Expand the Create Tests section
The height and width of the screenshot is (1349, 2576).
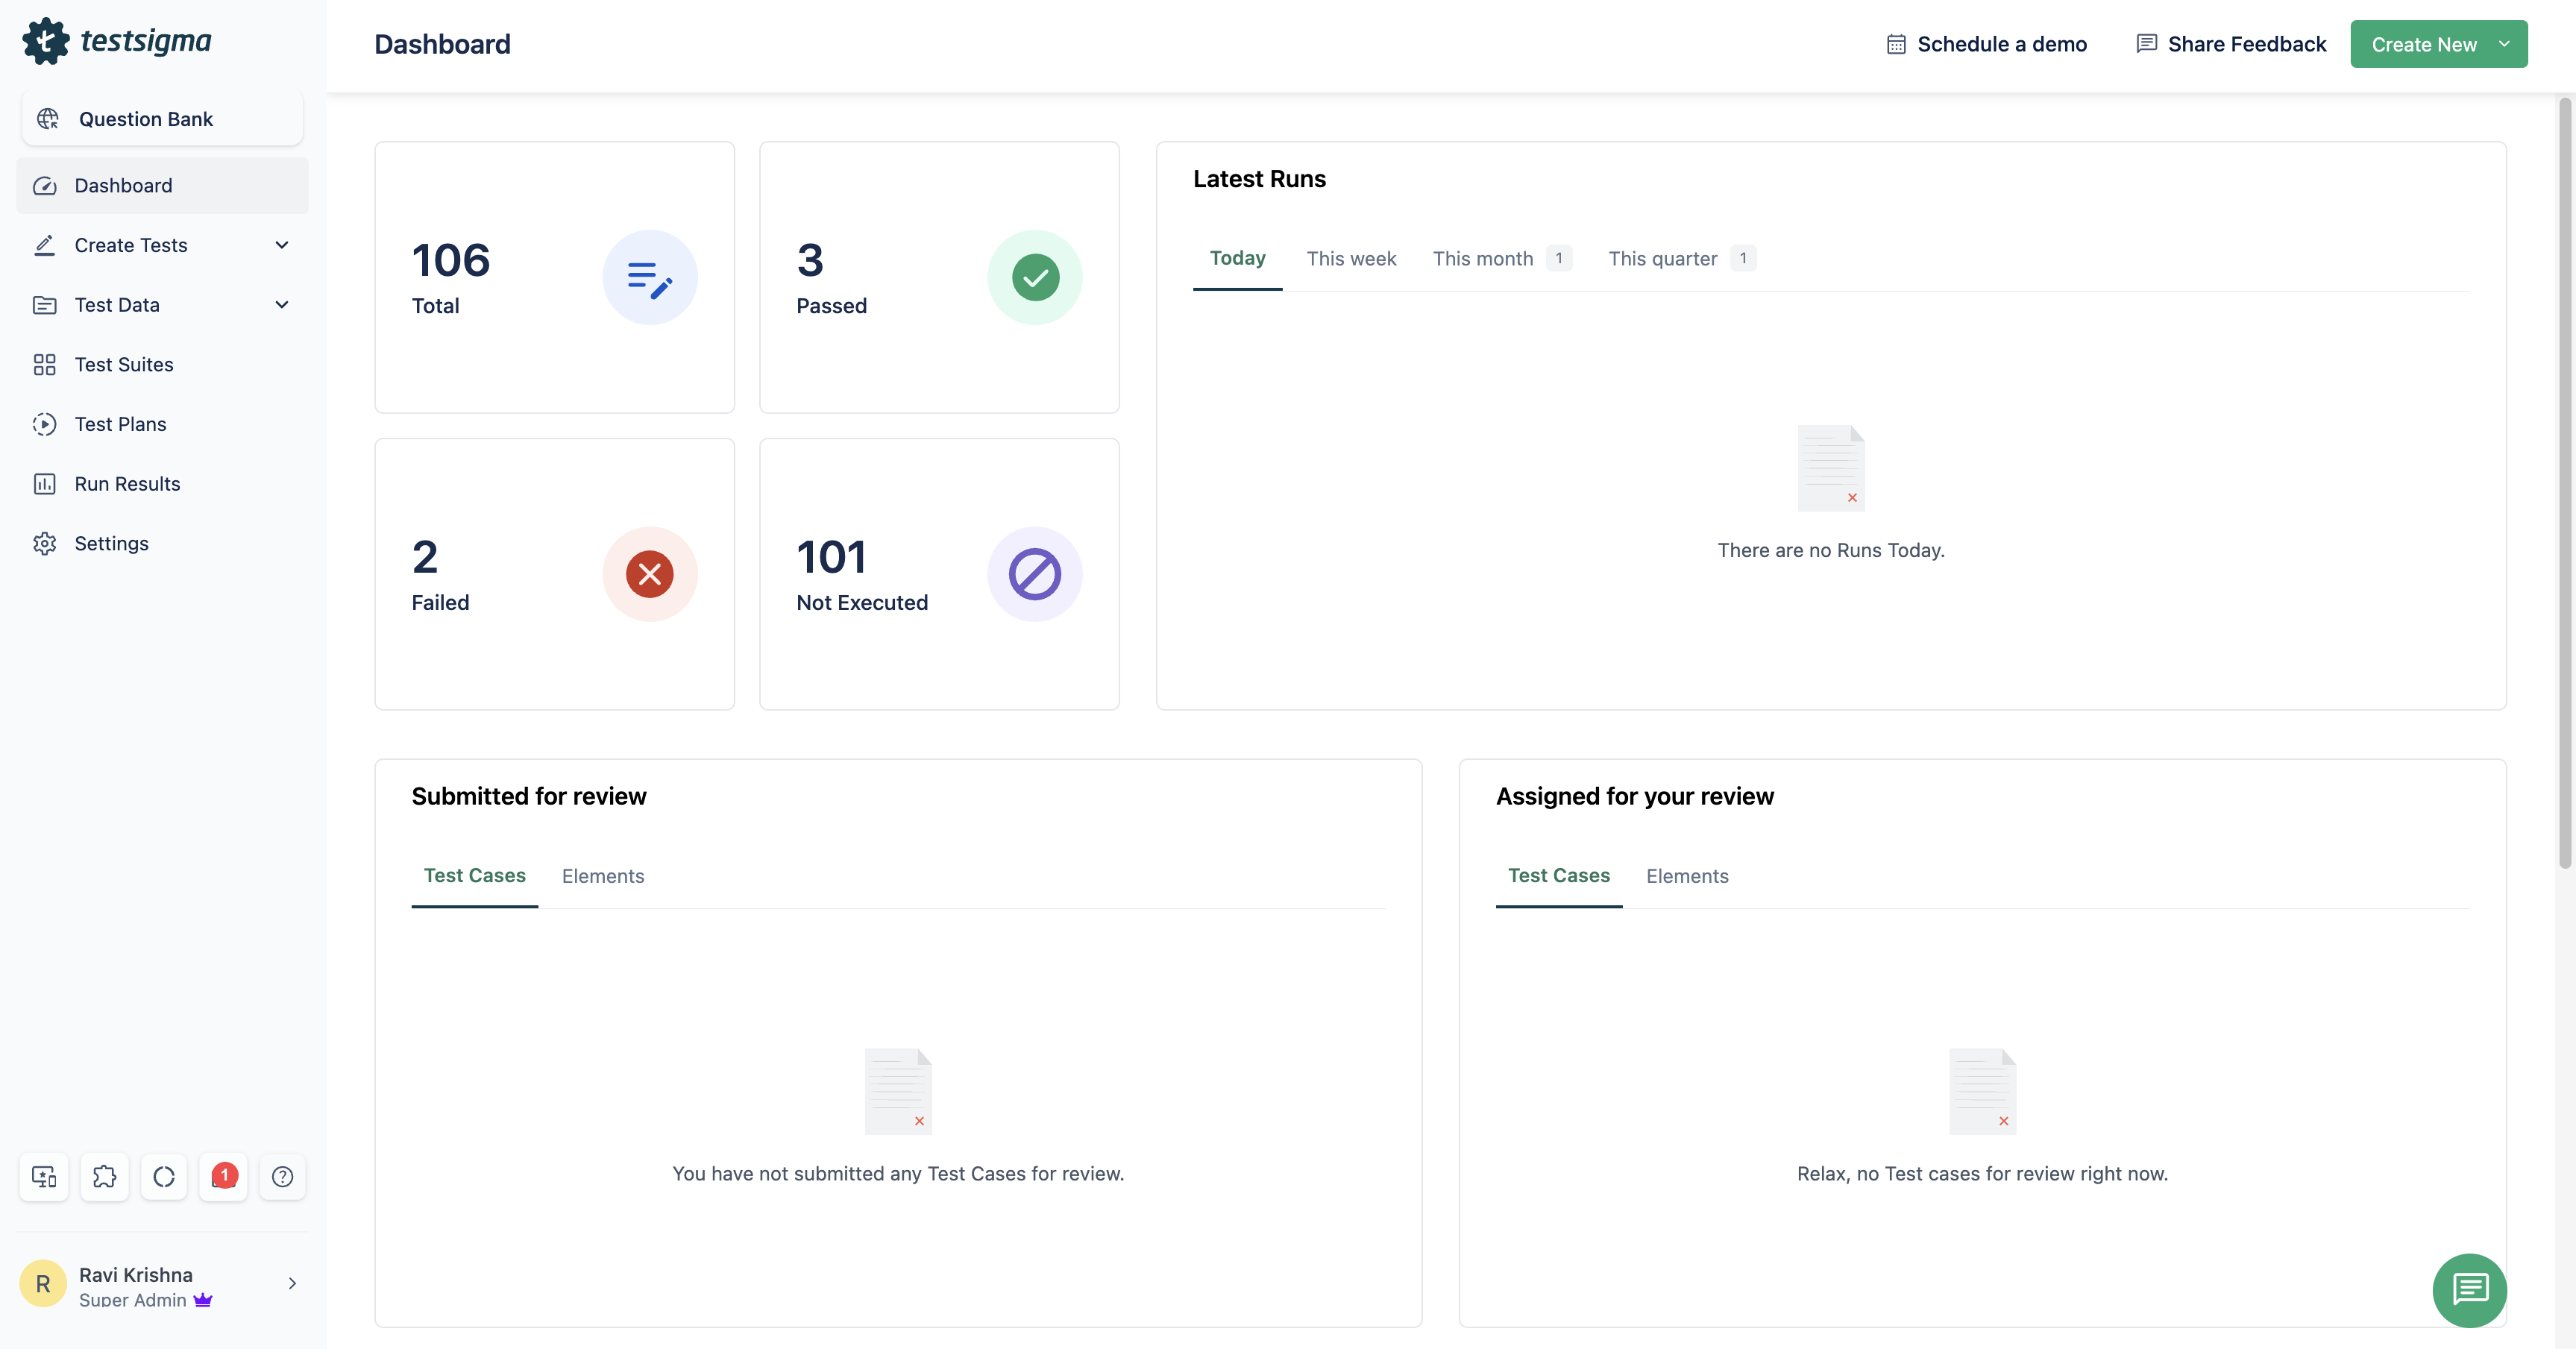tap(282, 245)
